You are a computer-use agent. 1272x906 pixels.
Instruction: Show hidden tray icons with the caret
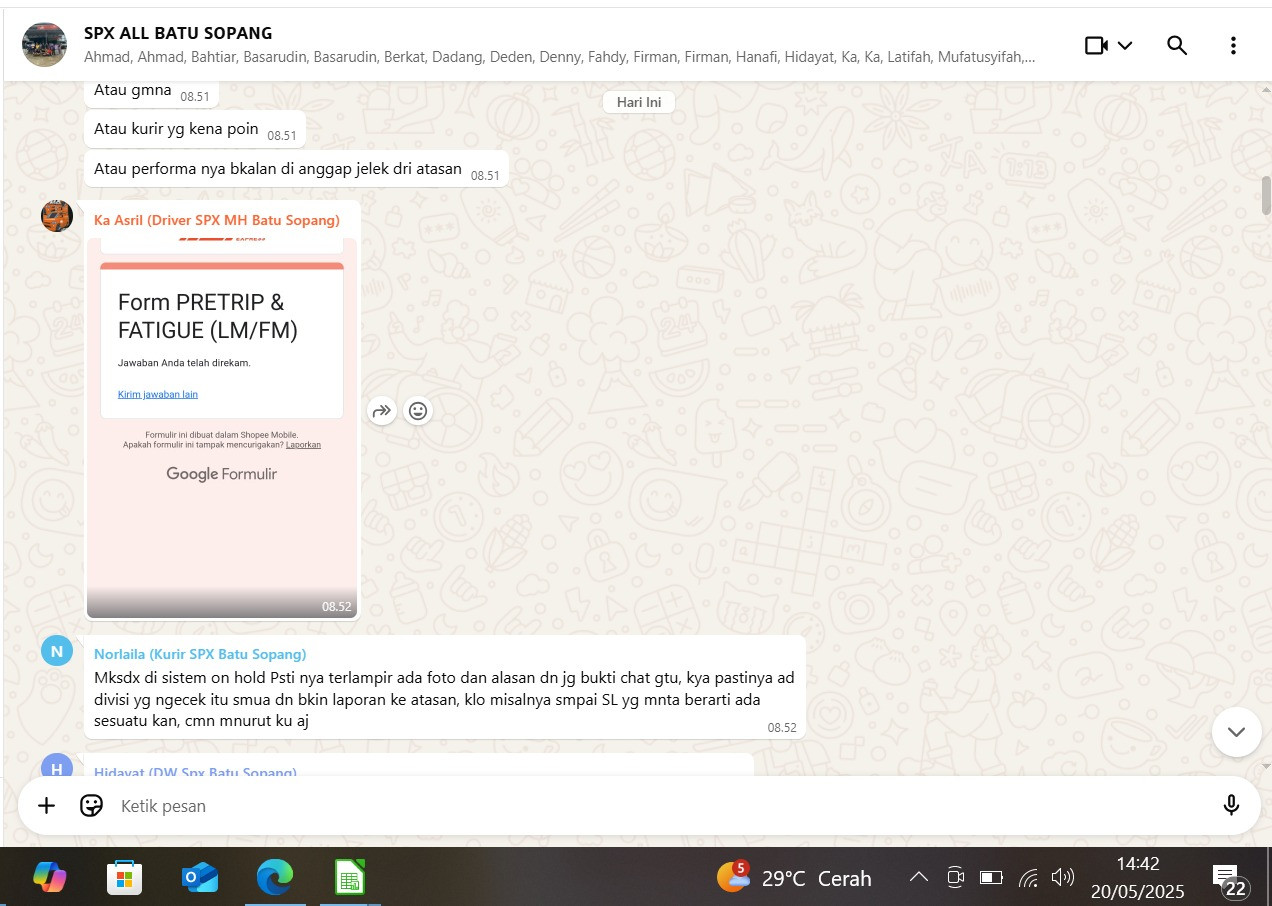pos(918,878)
